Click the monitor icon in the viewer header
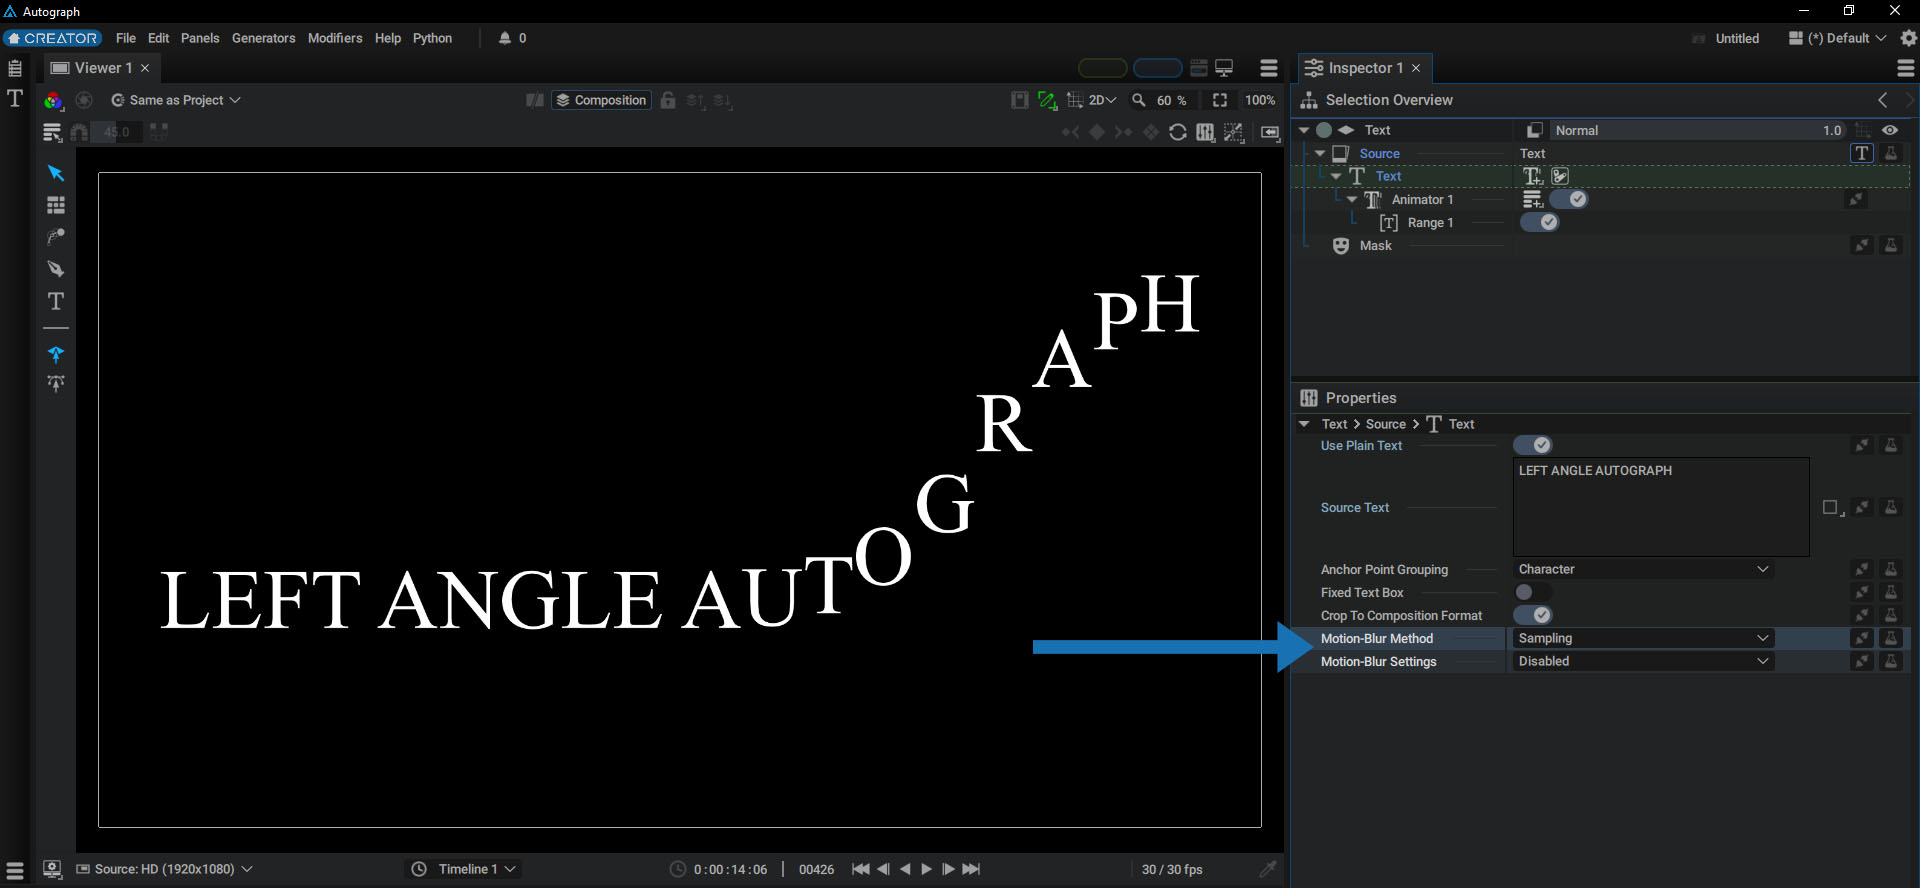This screenshot has height=888, width=1920. point(1224,68)
